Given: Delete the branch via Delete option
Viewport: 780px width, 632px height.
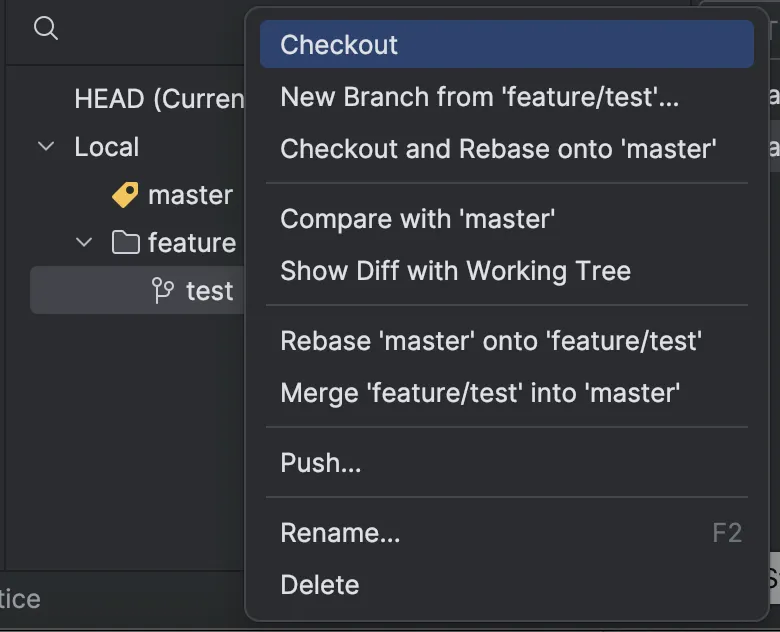Looking at the screenshot, I should click(x=319, y=585).
